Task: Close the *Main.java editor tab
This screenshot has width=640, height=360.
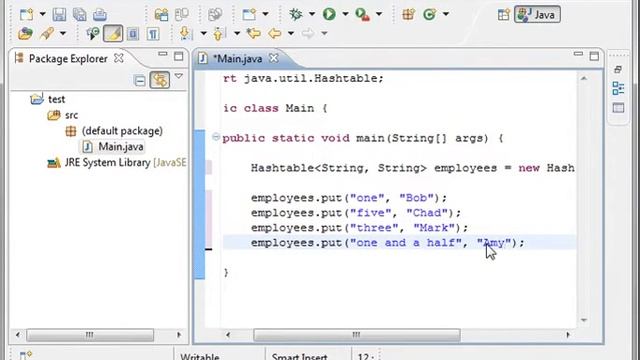Action: (274, 58)
